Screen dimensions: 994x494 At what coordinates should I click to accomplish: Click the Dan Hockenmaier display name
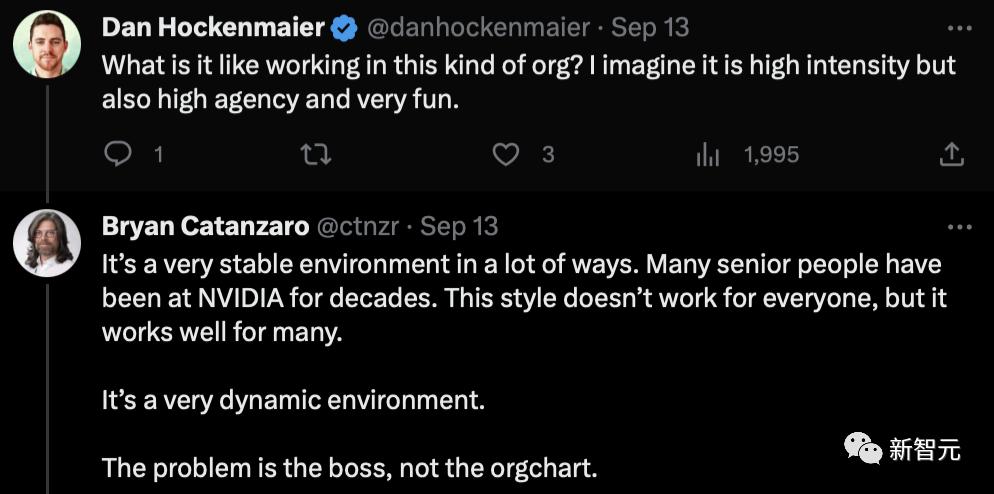click(x=213, y=28)
